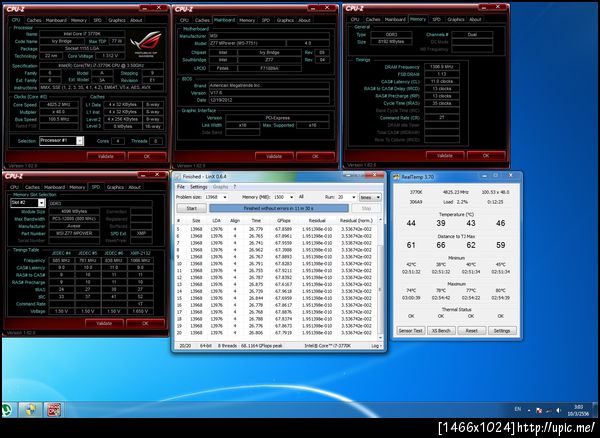Click the RealTemp title bar icon
Viewport: 600px width, 438px height.
click(x=397, y=177)
